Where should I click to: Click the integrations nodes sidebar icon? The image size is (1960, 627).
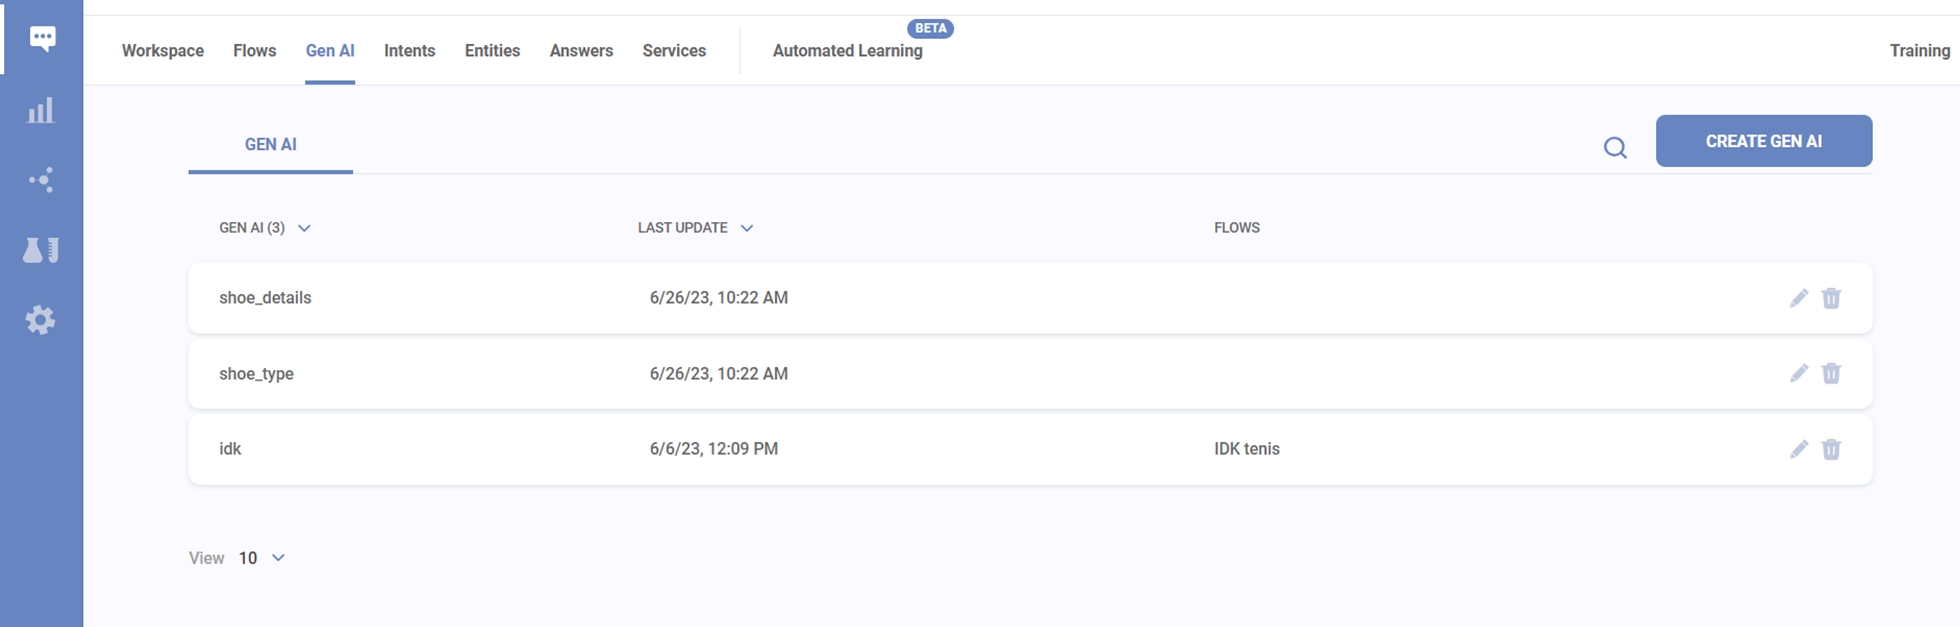tap(41, 180)
